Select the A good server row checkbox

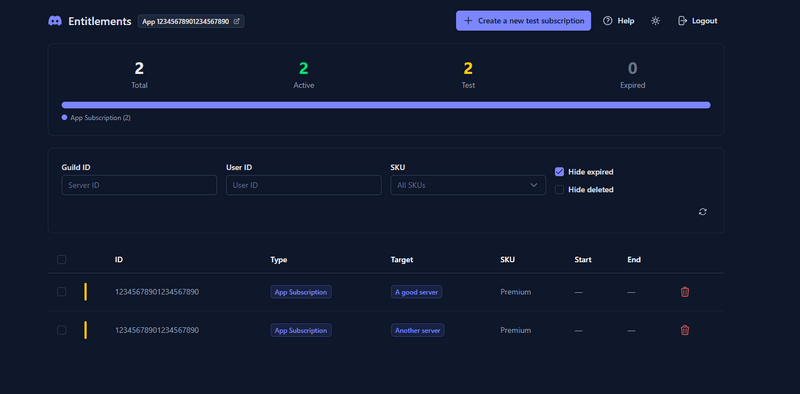point(62,292)
